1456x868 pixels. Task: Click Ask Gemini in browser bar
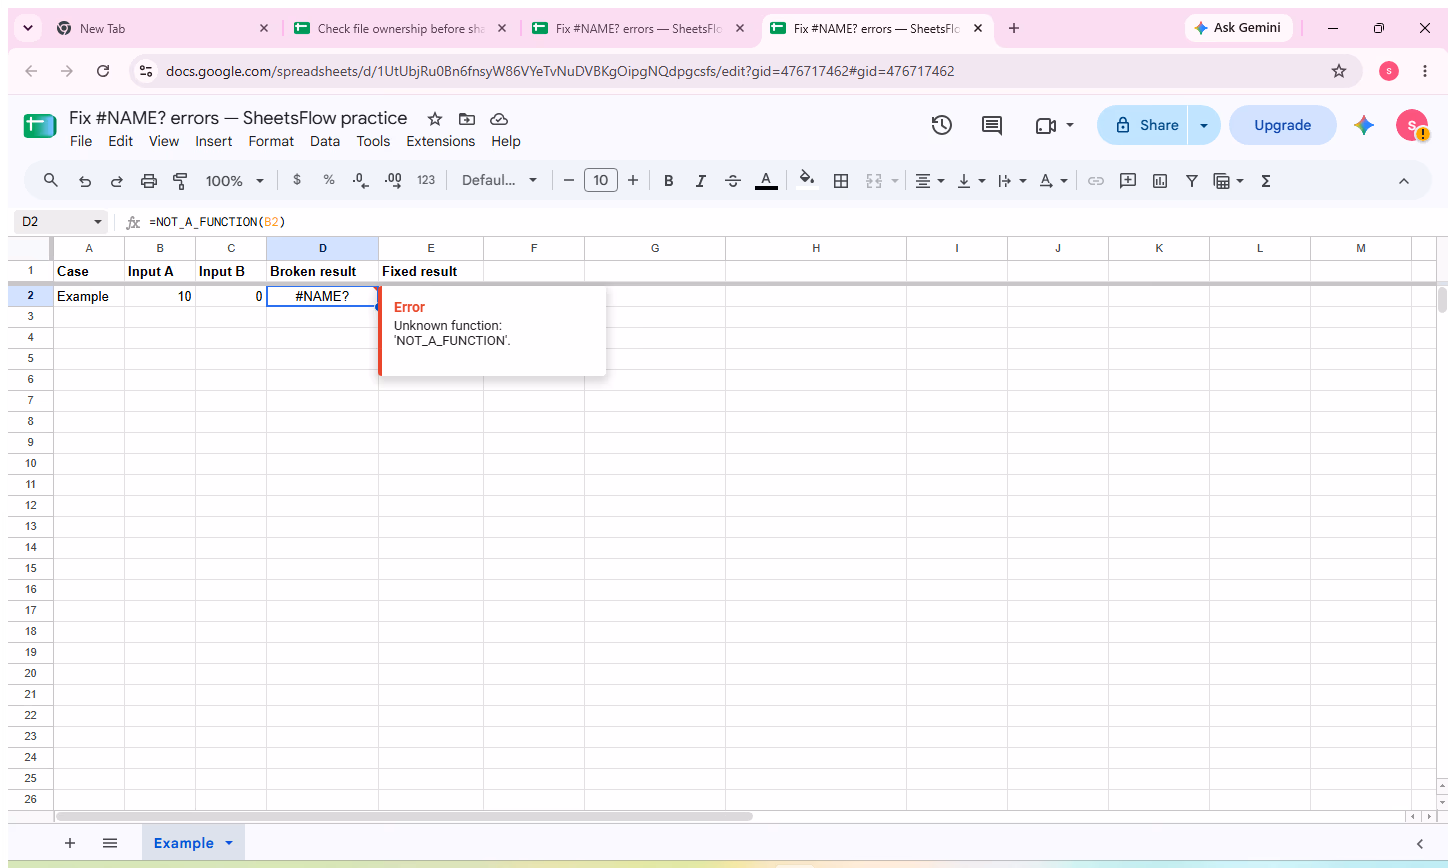pyautogui.click(x=1238, y=28)
